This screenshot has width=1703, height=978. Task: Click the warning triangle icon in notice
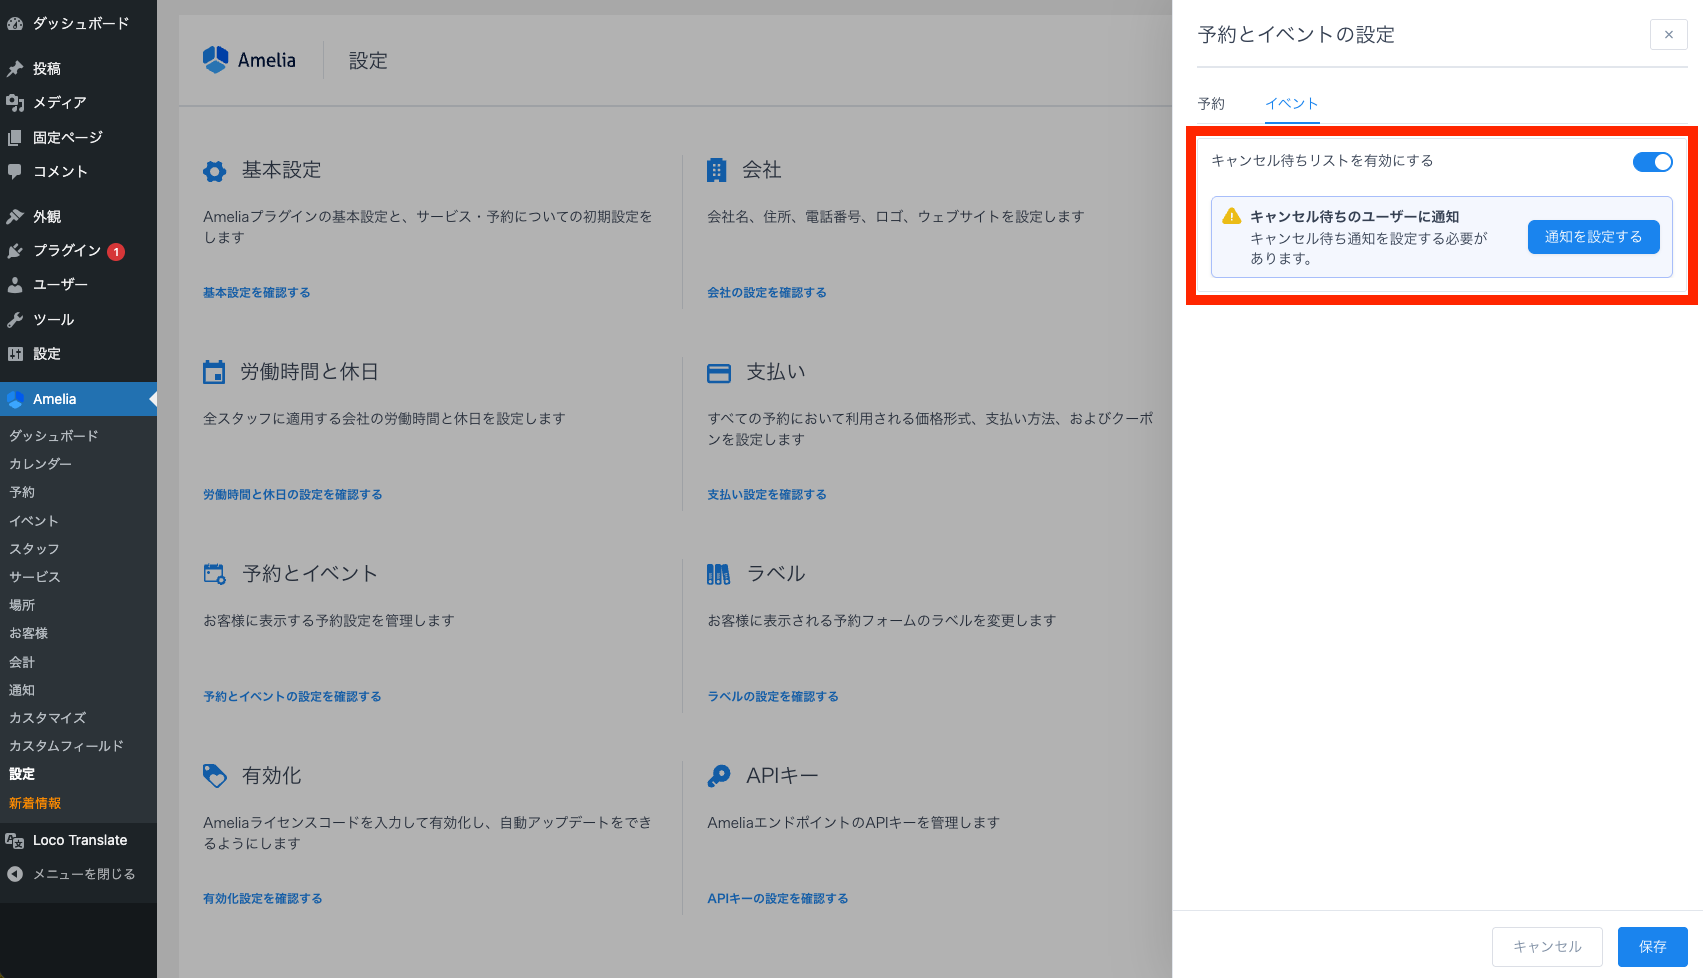[x=1231, y=216]
